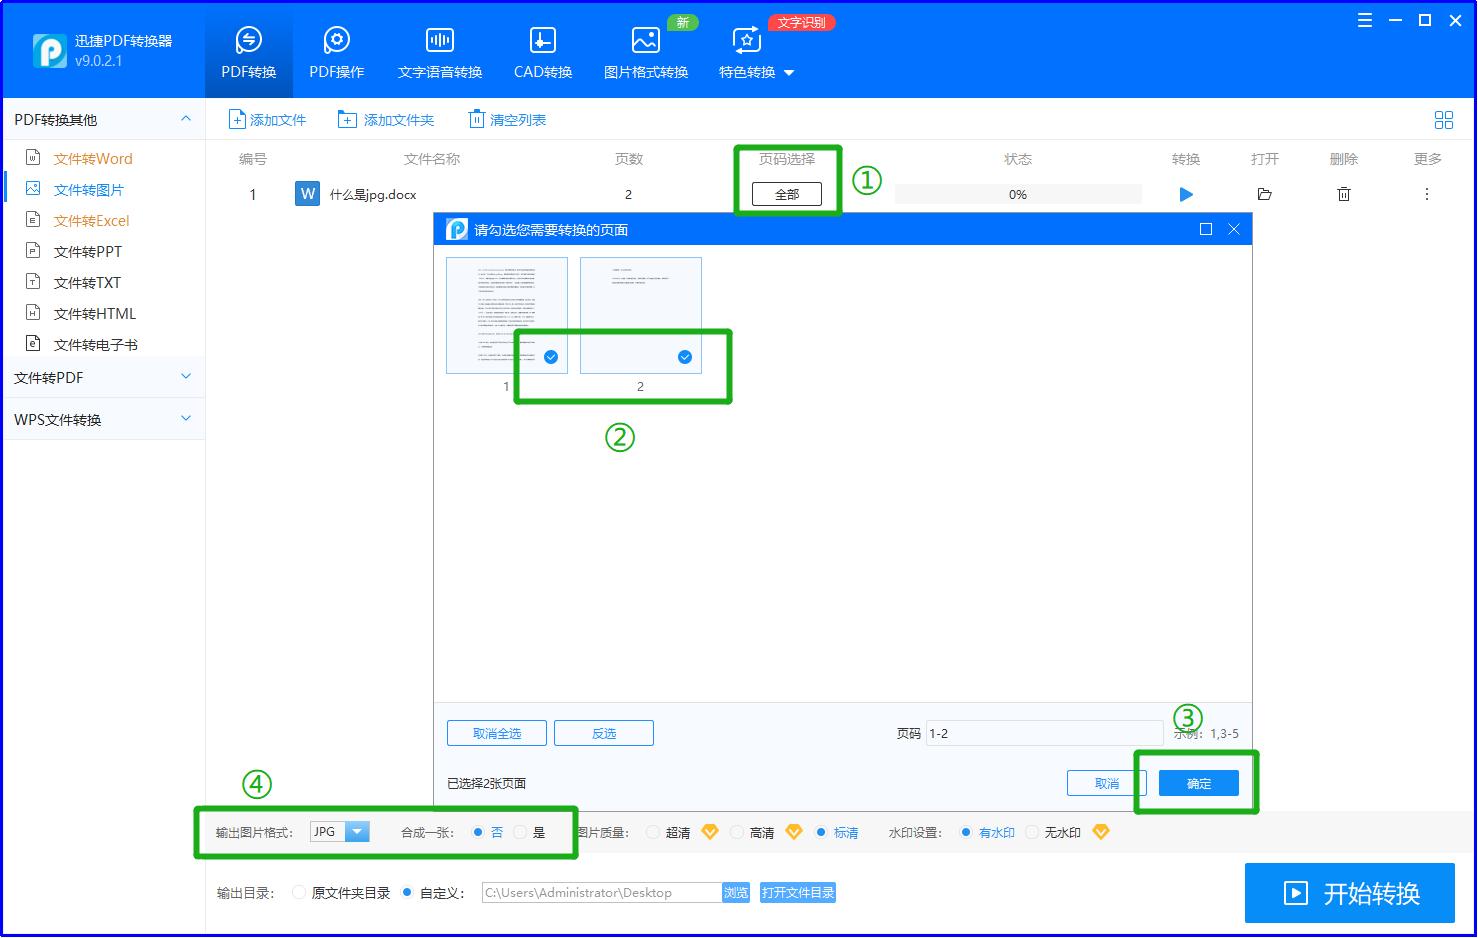Open the 图片格式转换 tab
1478x938 pixels.
click(x=646, y=55)
